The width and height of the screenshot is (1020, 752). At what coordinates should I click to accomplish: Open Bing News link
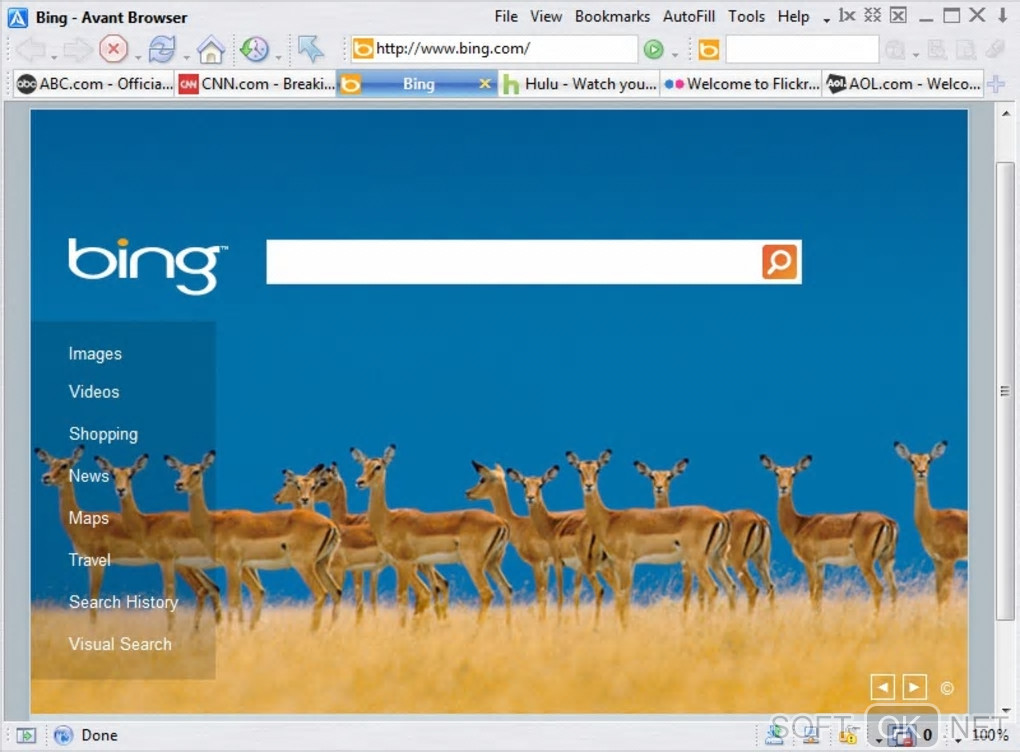click(x=88, y=476)
